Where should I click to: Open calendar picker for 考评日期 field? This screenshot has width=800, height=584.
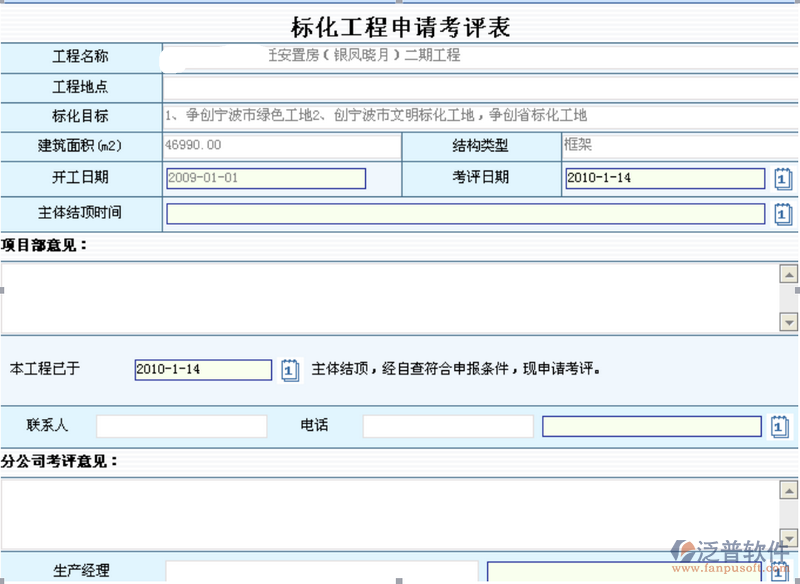pos(783,179)
